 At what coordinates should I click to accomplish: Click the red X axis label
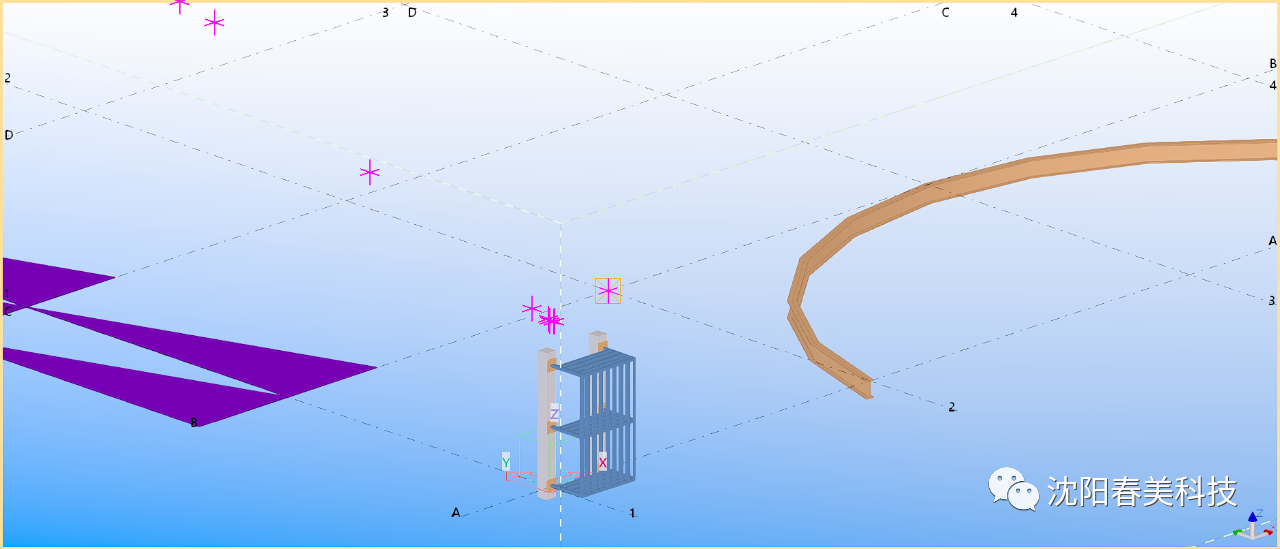tap(602, 462)
